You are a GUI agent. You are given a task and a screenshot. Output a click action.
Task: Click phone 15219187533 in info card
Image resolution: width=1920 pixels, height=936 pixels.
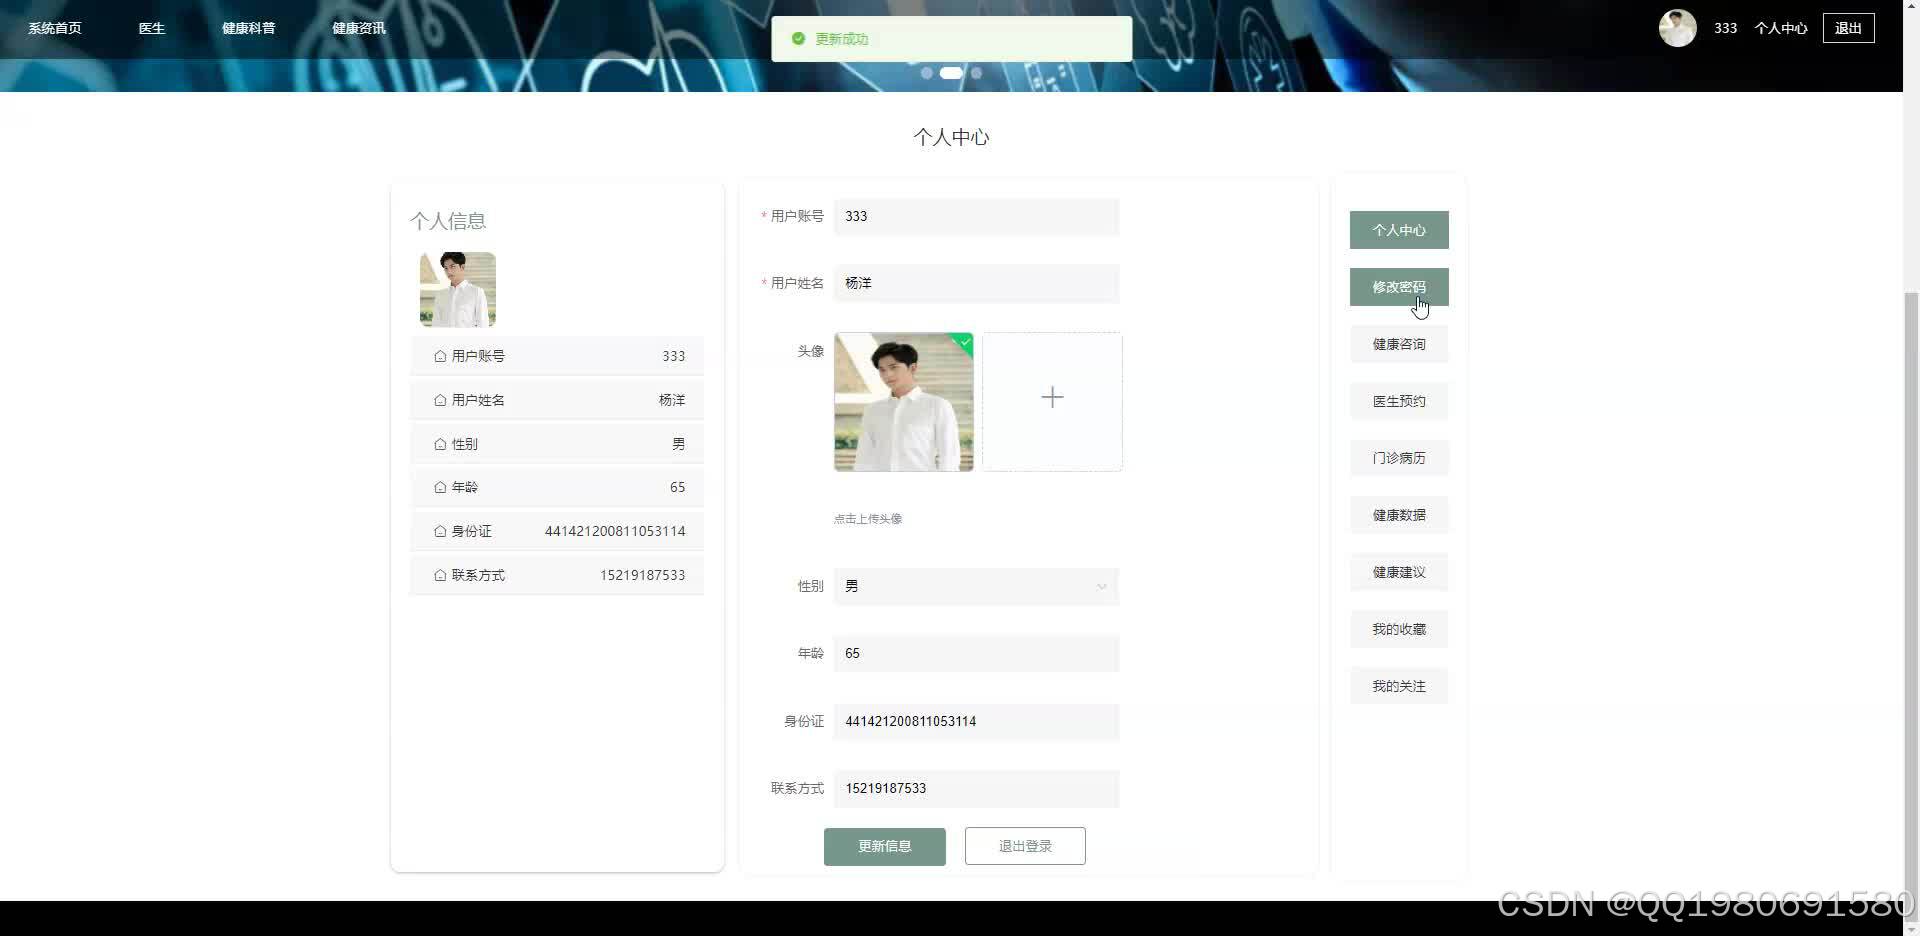coord(643,575)
